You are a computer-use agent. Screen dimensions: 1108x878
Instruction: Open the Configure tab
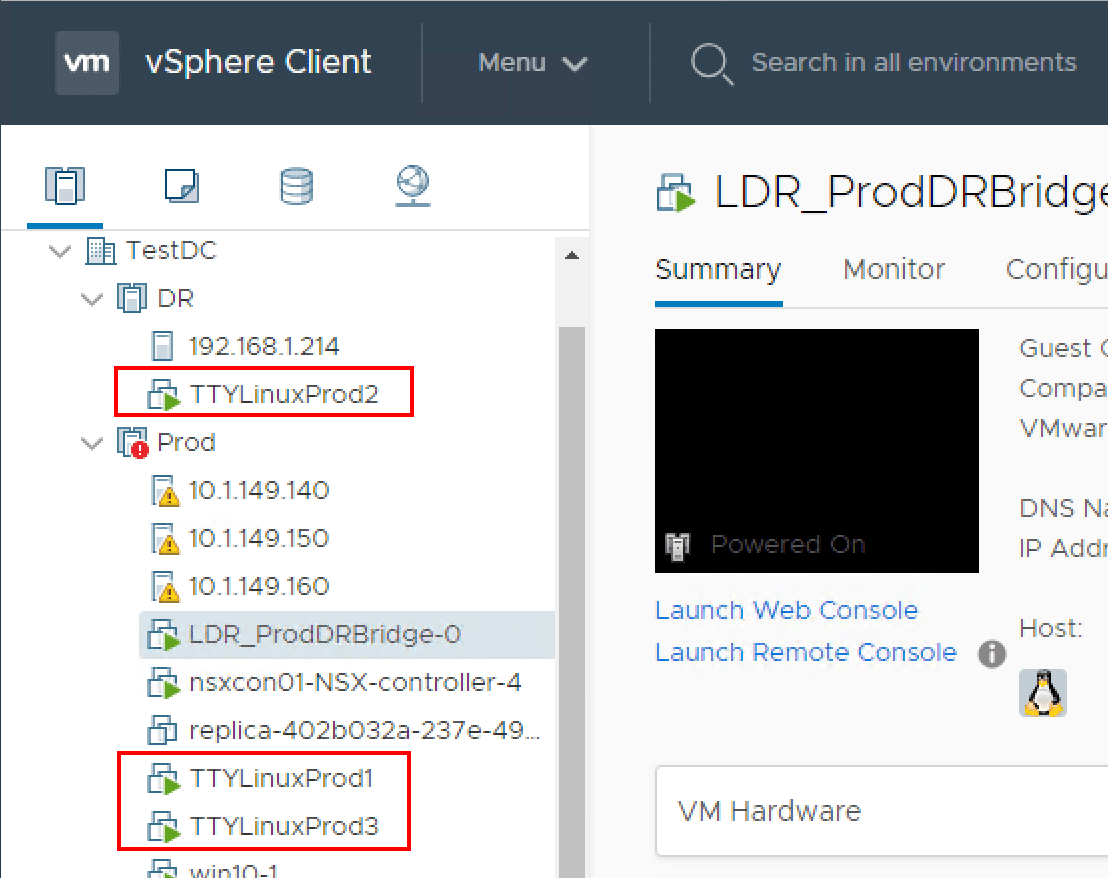pos(1056,270)
